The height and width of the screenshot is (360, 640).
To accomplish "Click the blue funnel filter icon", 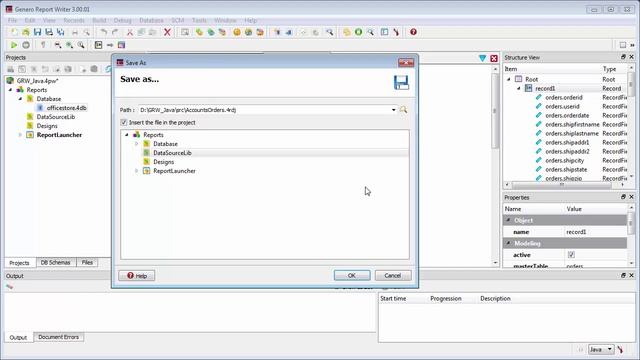I will [482, 58].
